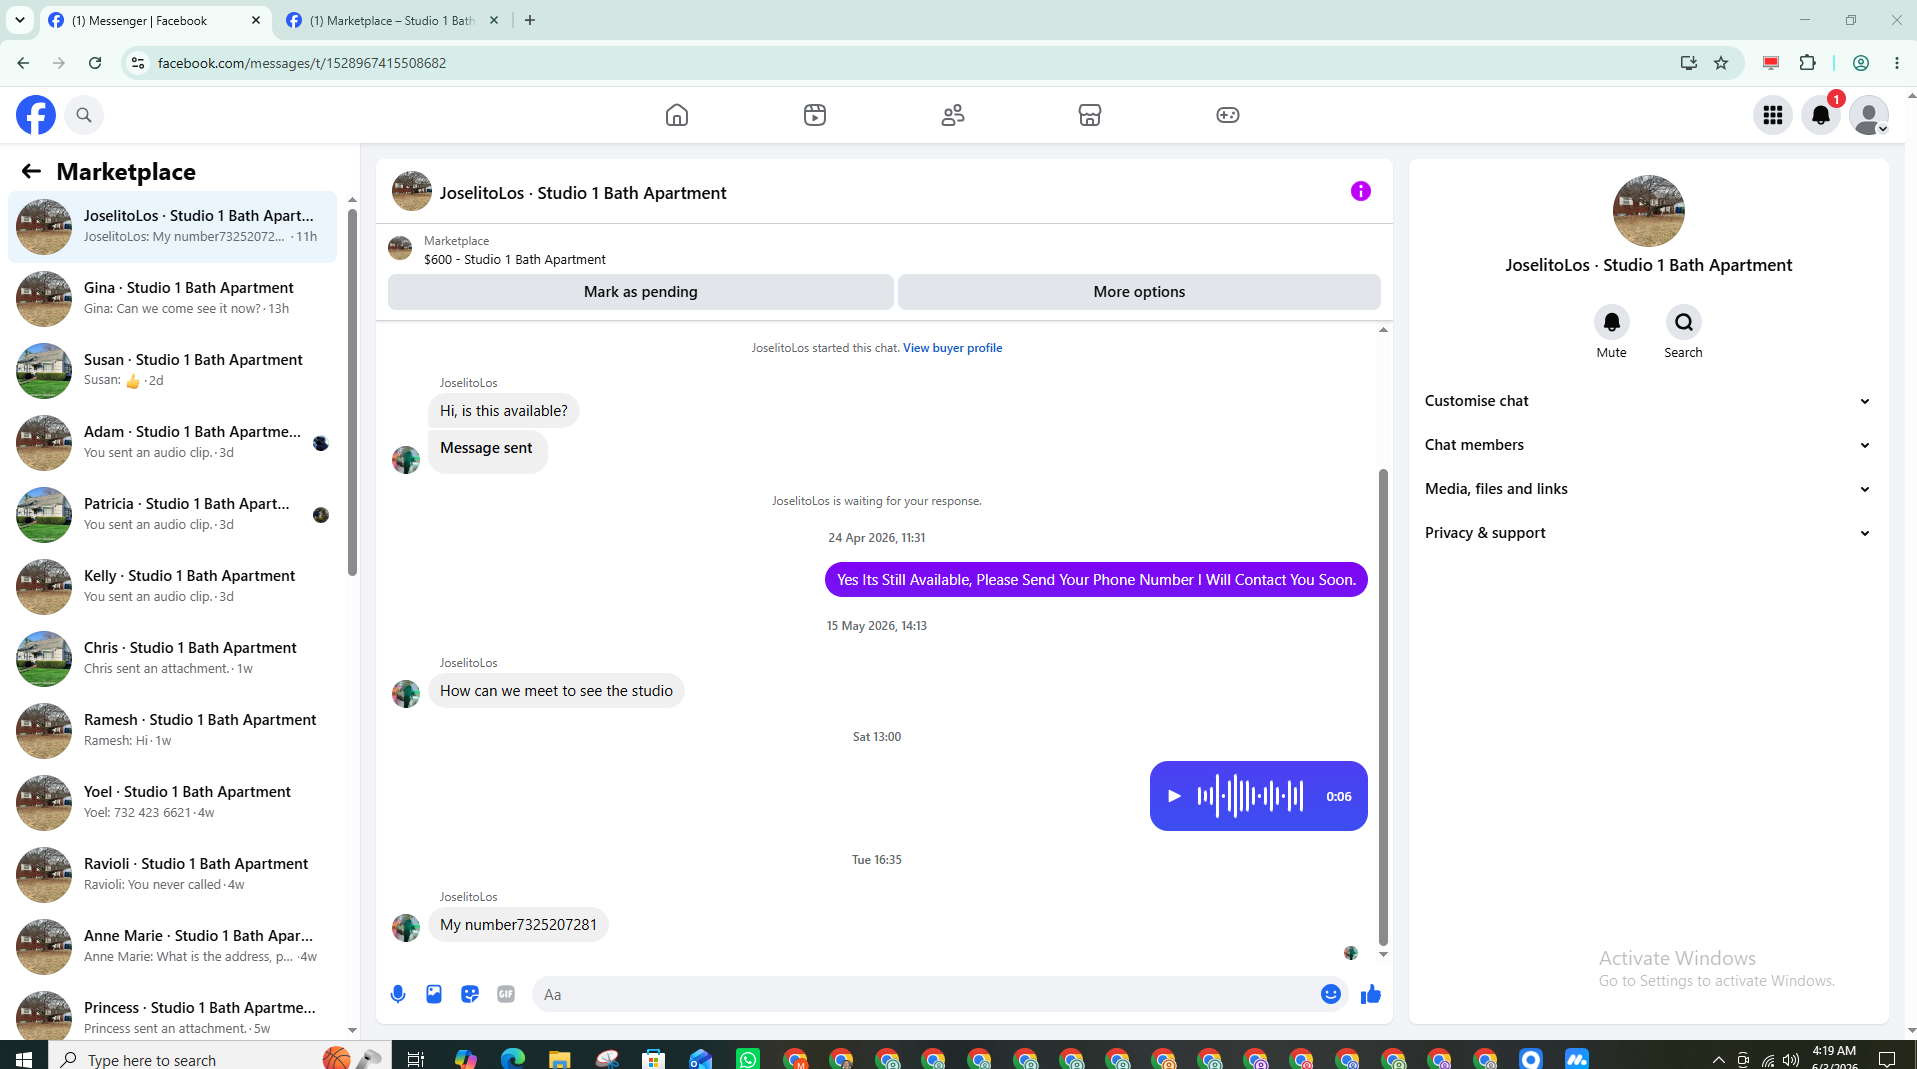Viewport: 1917px width, 1069px height.
Task: Click the chat messages scrollbar
Action: [x=1383, y=706]
